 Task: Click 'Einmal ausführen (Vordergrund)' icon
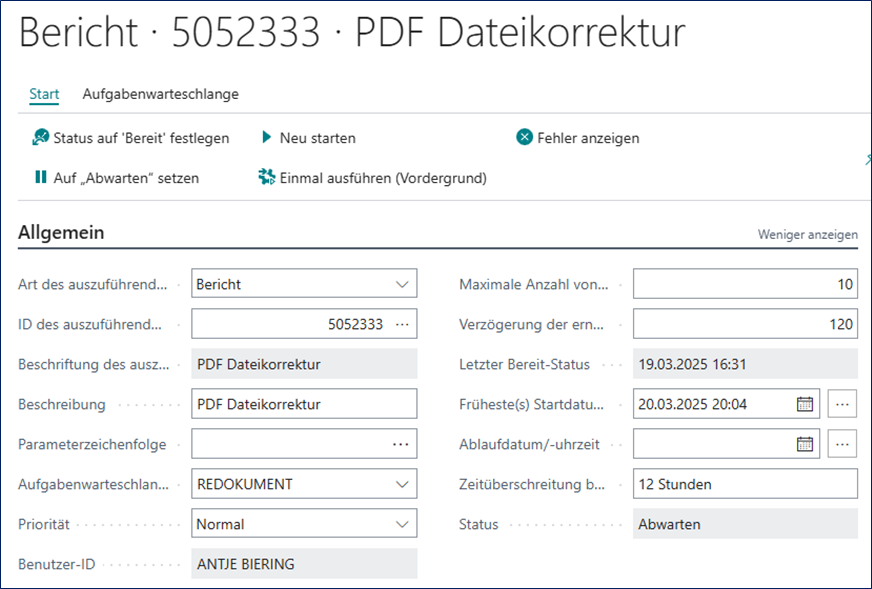[266, 178]
